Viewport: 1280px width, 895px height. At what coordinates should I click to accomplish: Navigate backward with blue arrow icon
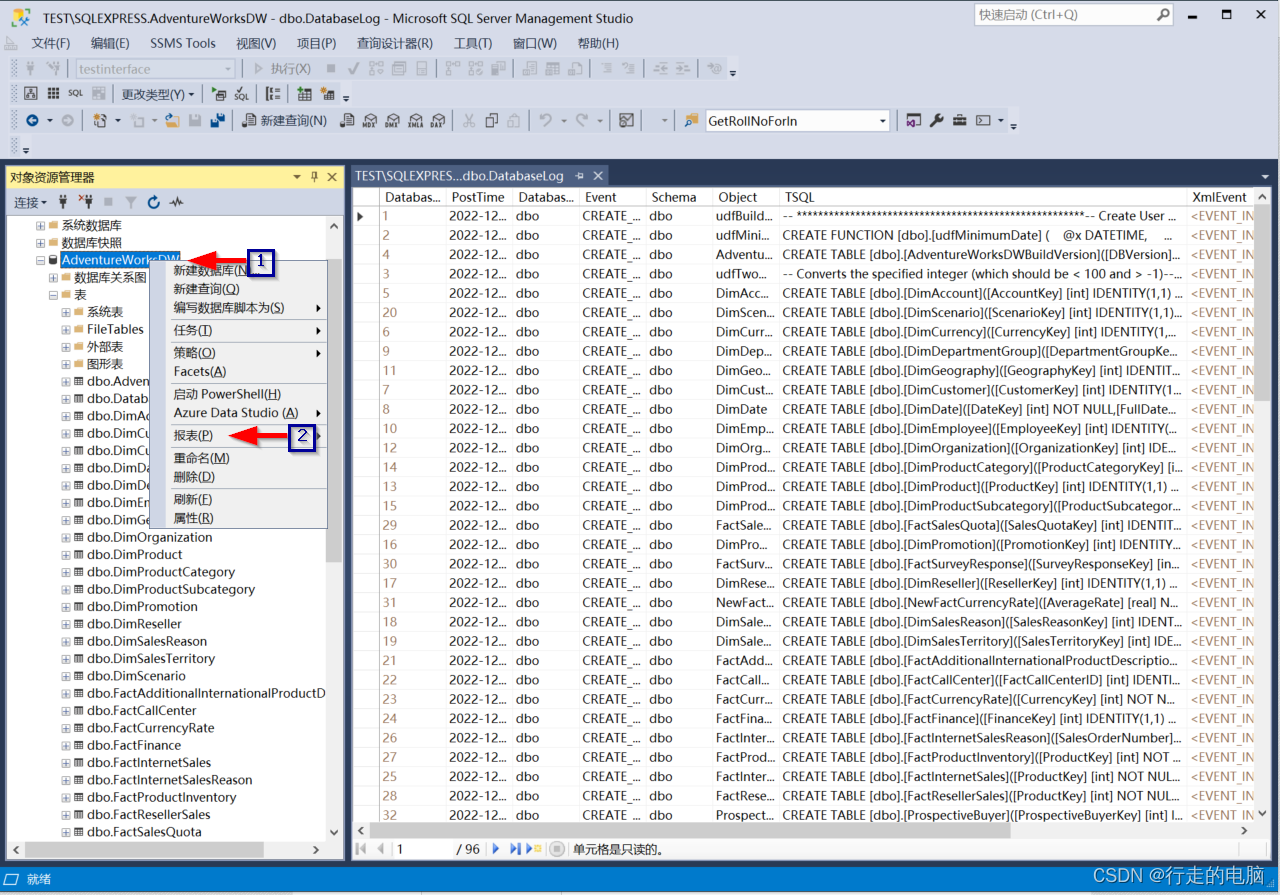[x=33, y=120]
